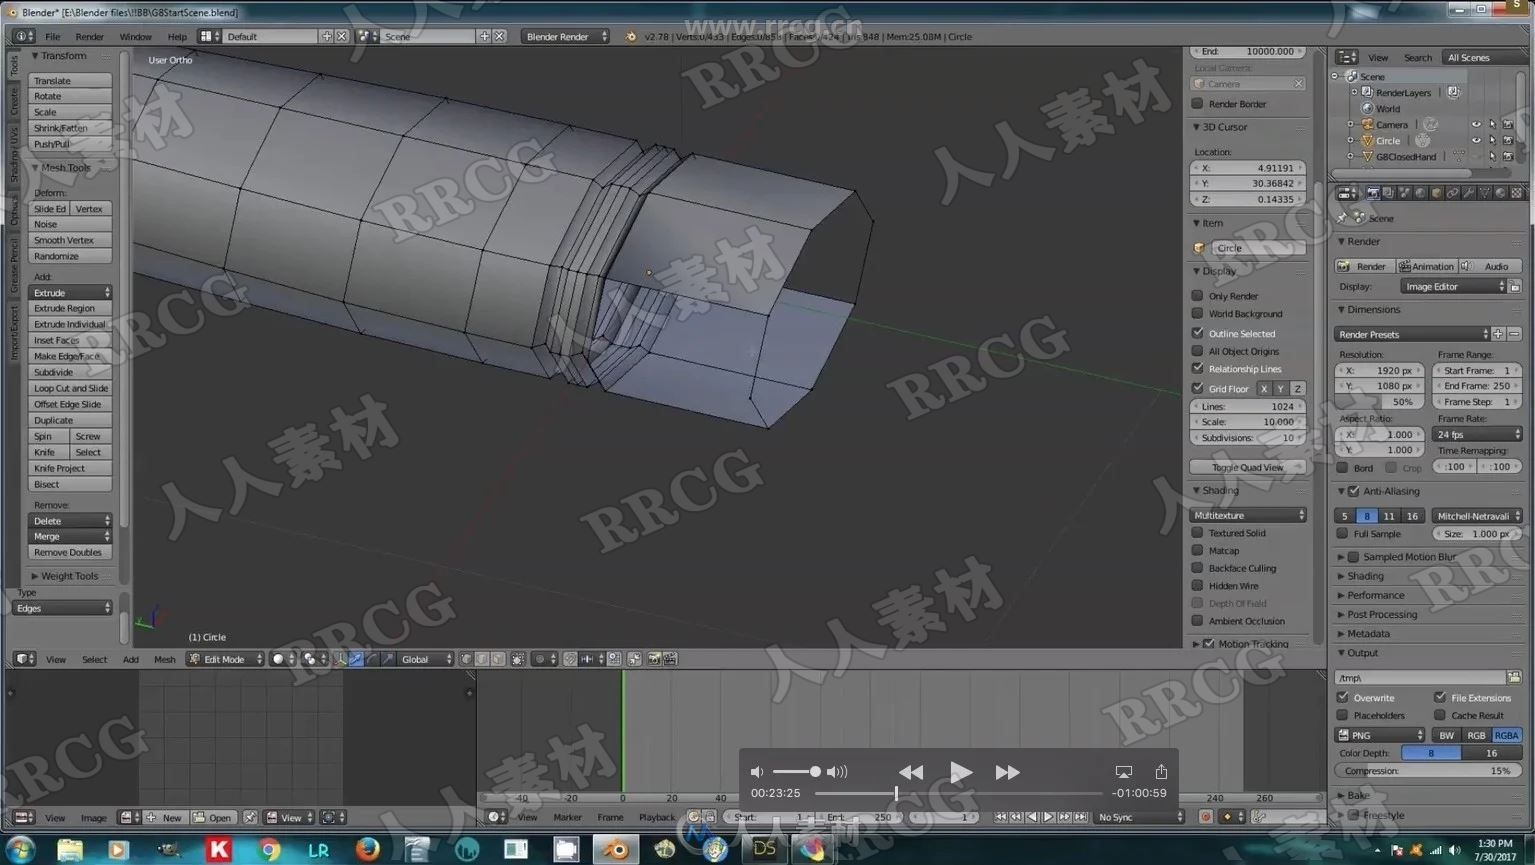
Task: Enable the Render Border checkbox
Action: (x=1197, y=103)
